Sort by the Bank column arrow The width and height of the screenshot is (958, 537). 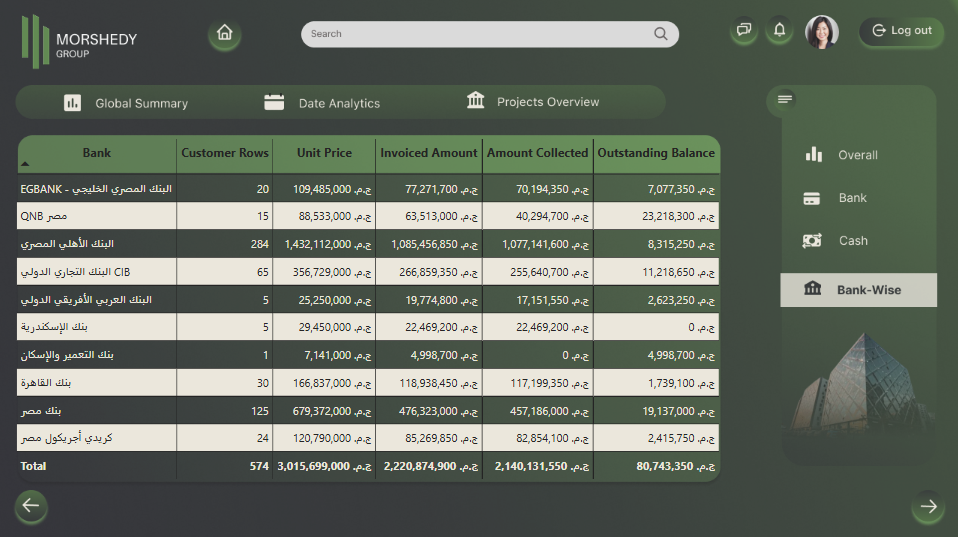[x=25, y=164]
